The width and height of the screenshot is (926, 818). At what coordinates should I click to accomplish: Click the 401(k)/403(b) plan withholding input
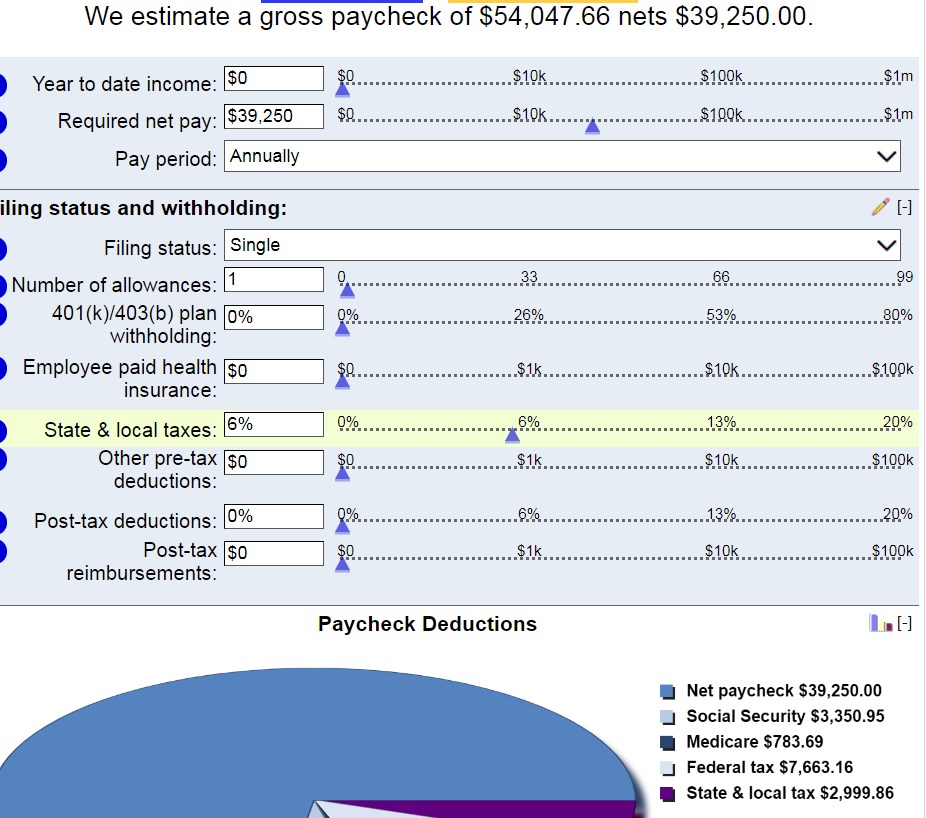coord(274,317)
